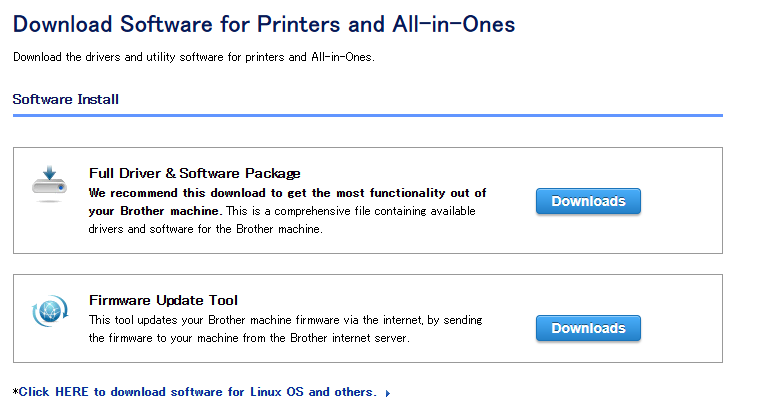Select the Firmware Update Tool title
The image size is (768, 409).
[x=163, y=300]
